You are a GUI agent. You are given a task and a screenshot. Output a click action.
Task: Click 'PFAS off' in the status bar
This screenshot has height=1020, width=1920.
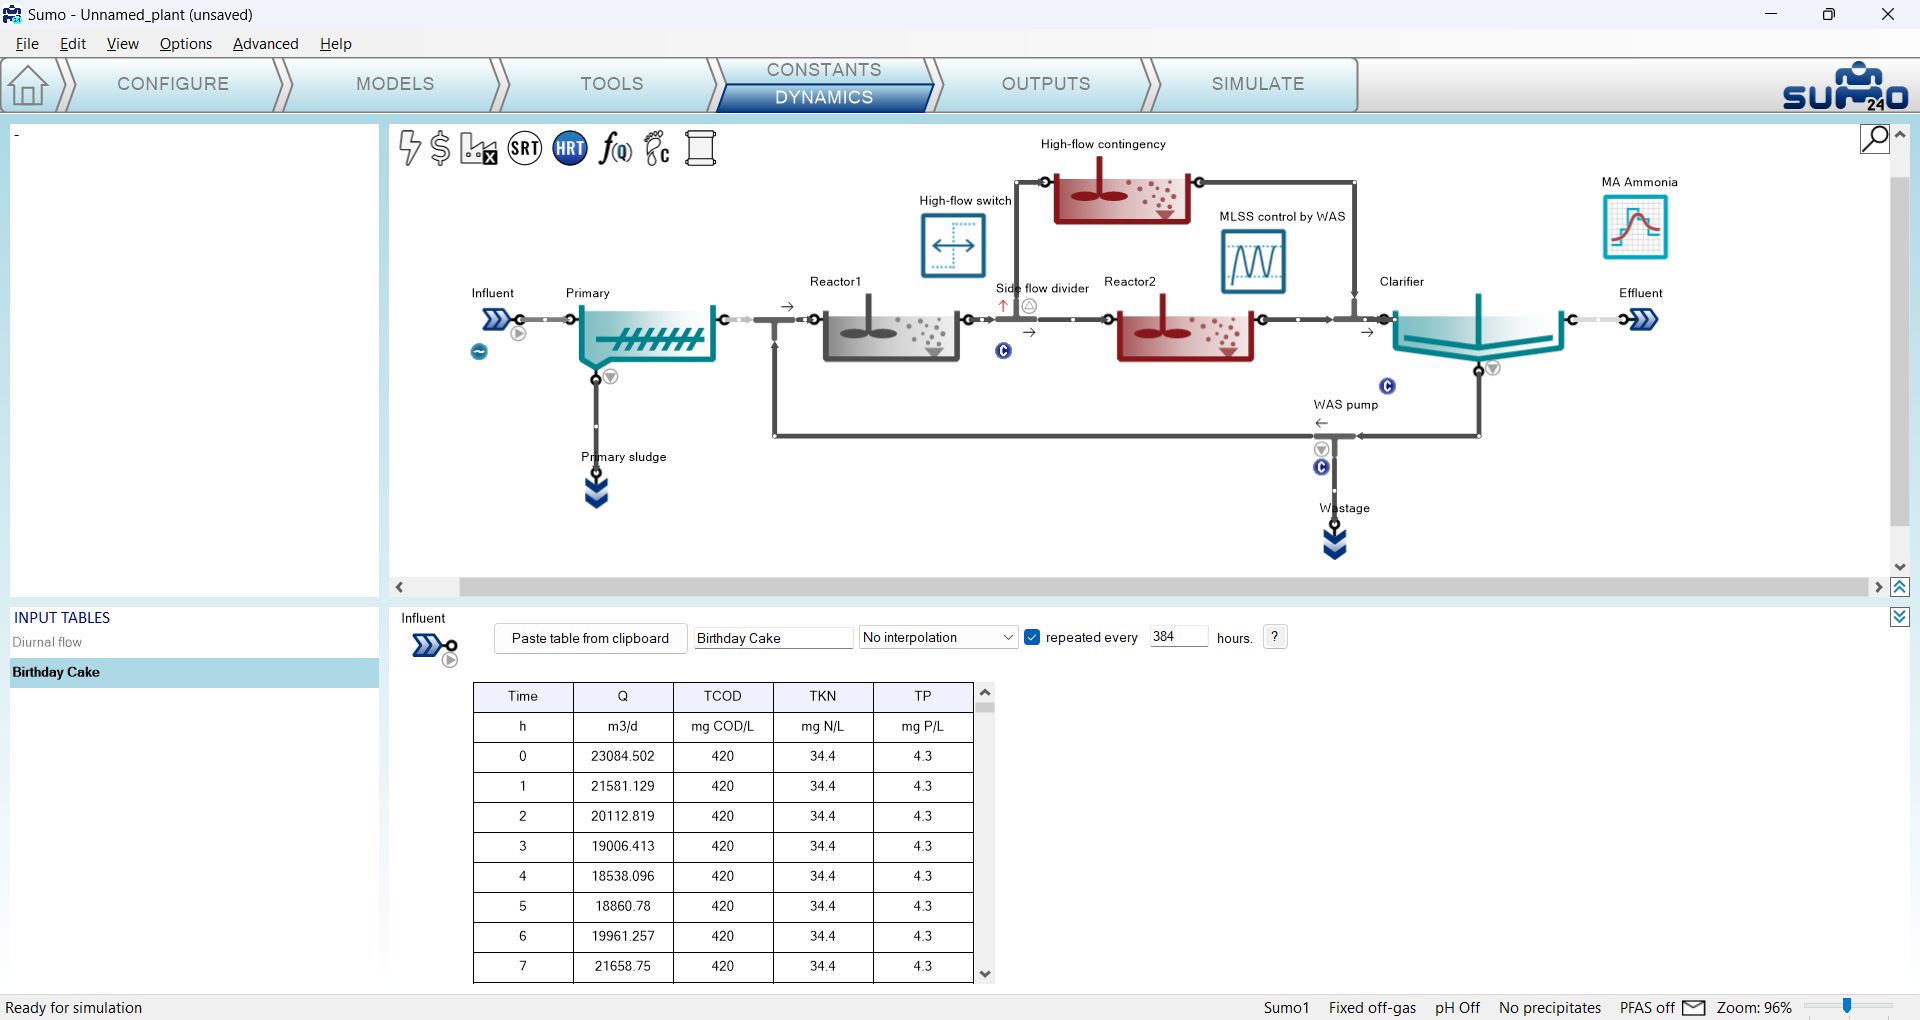pos(1647,1008)
